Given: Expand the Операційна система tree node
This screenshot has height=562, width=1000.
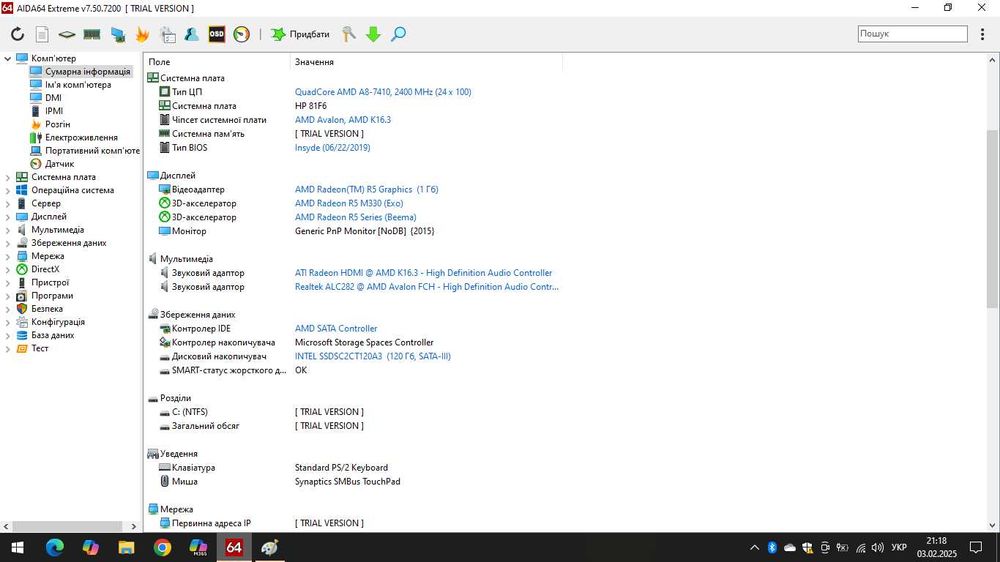Looking at the screenshot, I should coord(8,190).
